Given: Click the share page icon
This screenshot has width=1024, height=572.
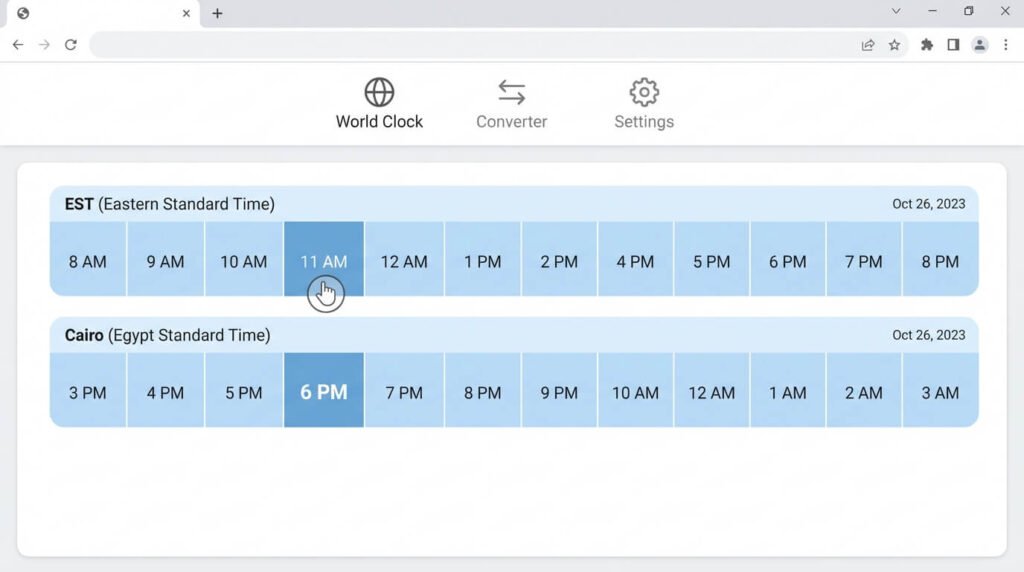Looking at the screenshot, I should [x=868, y=45].
